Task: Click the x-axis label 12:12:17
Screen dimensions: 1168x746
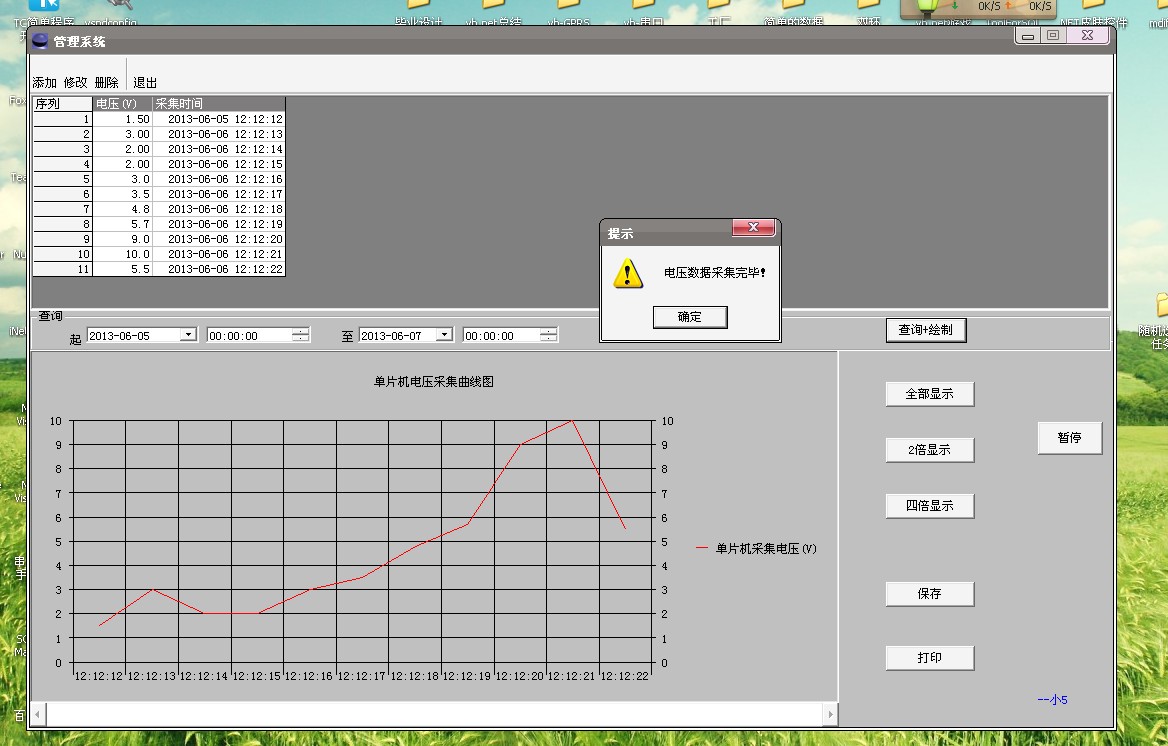Action: tap(362, 676)
